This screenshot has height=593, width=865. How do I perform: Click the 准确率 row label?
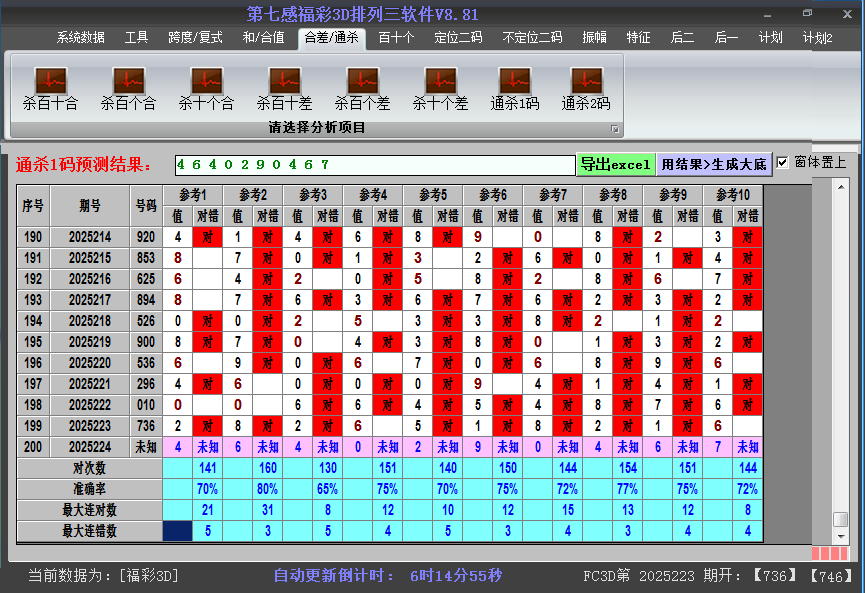point(89,489)
